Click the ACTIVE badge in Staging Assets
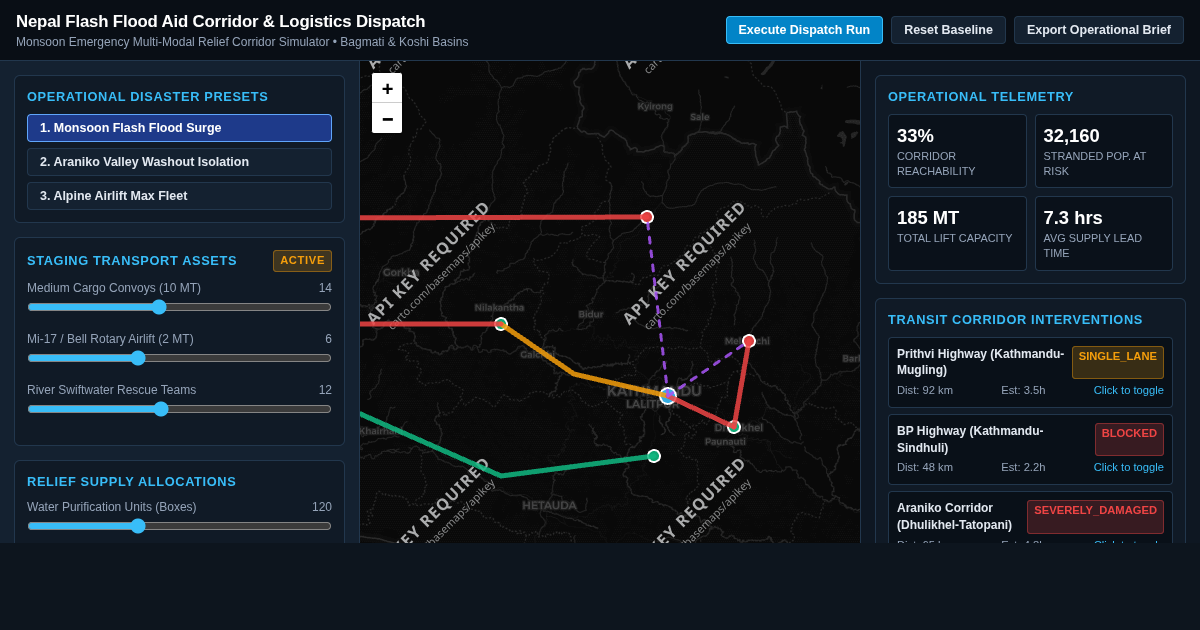1200x630 pixels. point(302,261)
